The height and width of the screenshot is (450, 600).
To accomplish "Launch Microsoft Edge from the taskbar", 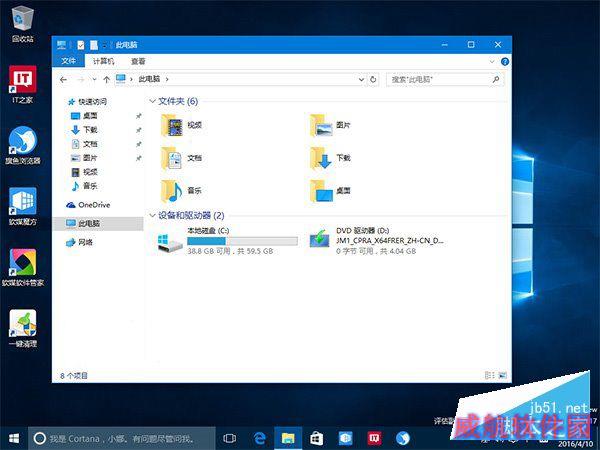I will [259, 438].
